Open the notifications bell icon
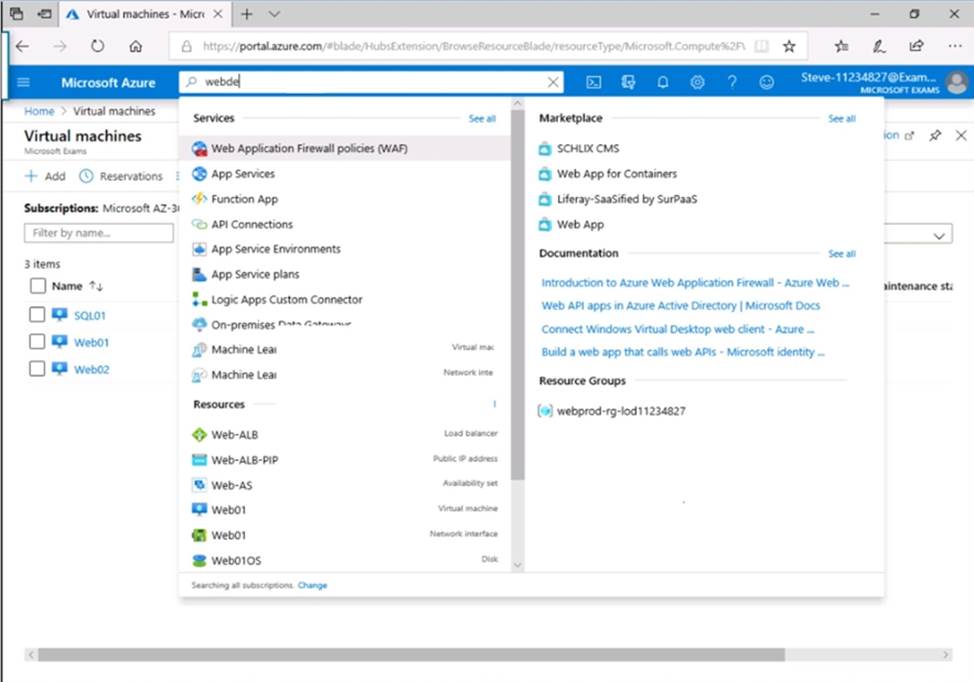974x682 pixels. [x=662, y=83]
